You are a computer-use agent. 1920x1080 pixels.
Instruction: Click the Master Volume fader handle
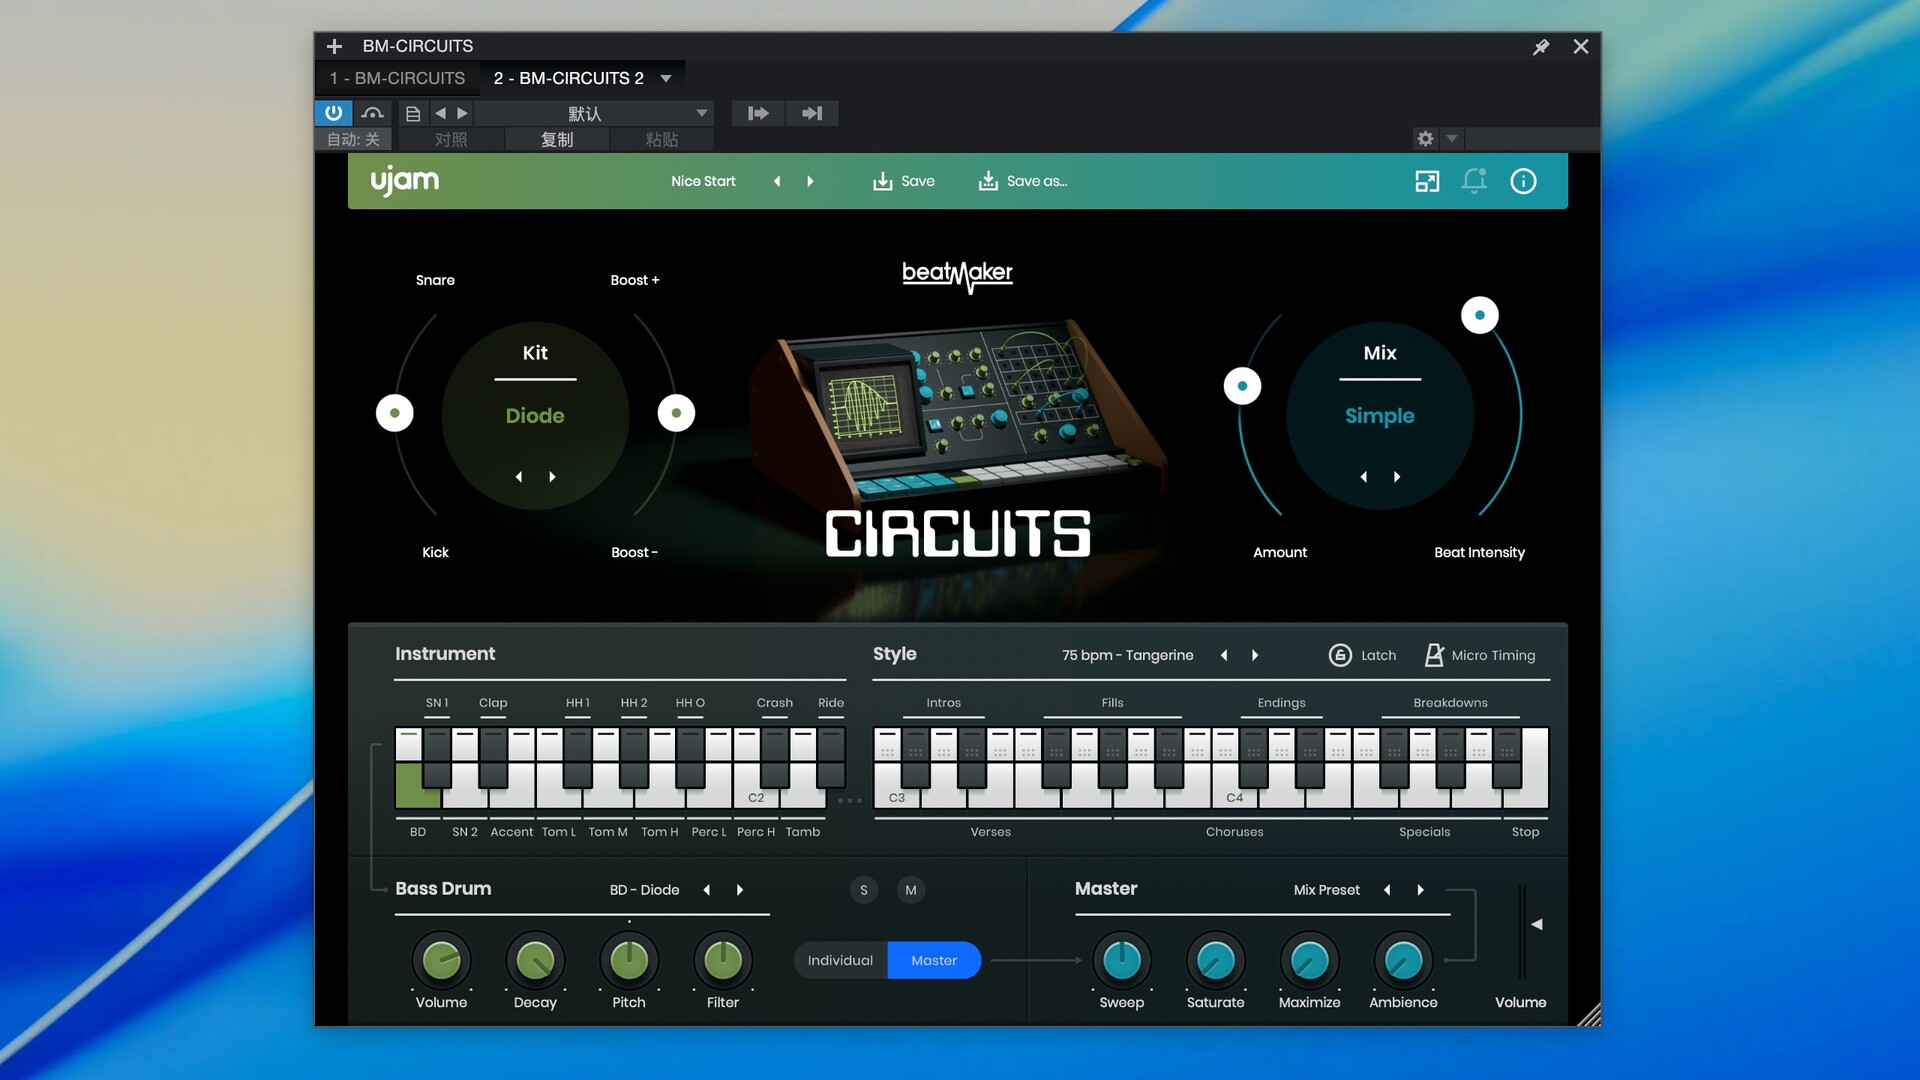(x=1537, y=924)
